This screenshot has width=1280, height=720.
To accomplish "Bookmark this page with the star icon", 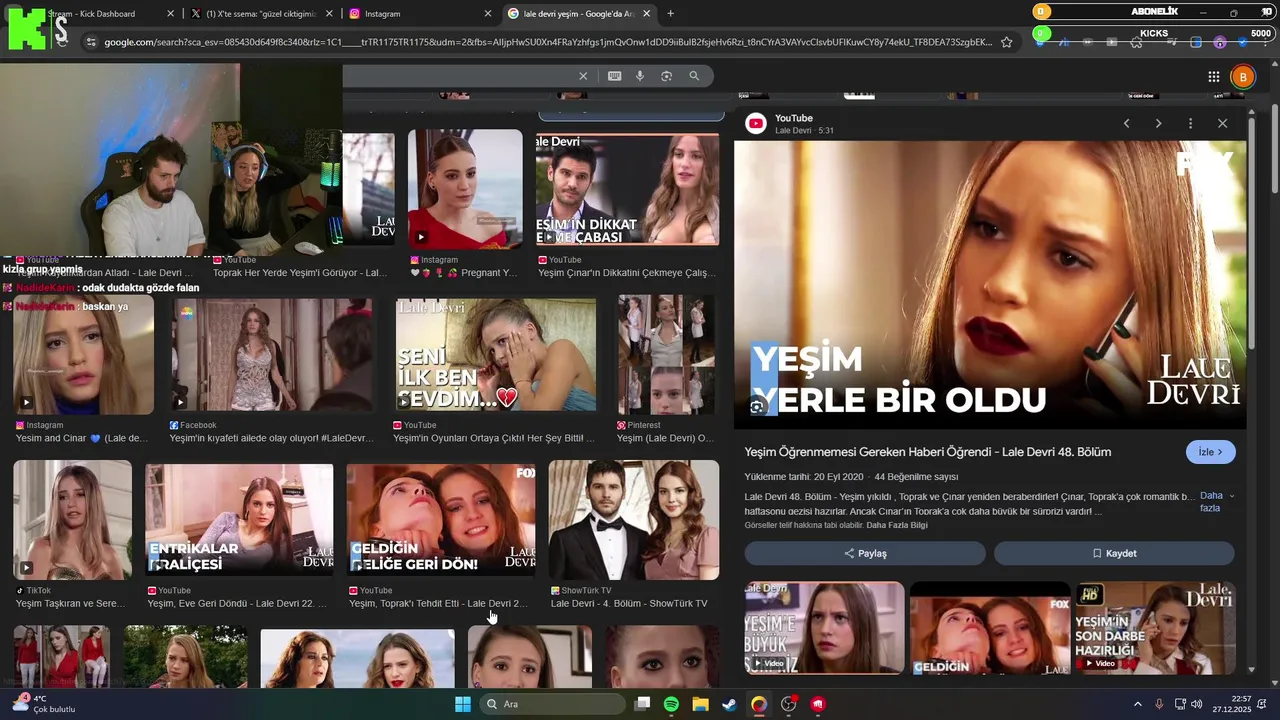I will pyautogui.click(x=1007, y=42).
